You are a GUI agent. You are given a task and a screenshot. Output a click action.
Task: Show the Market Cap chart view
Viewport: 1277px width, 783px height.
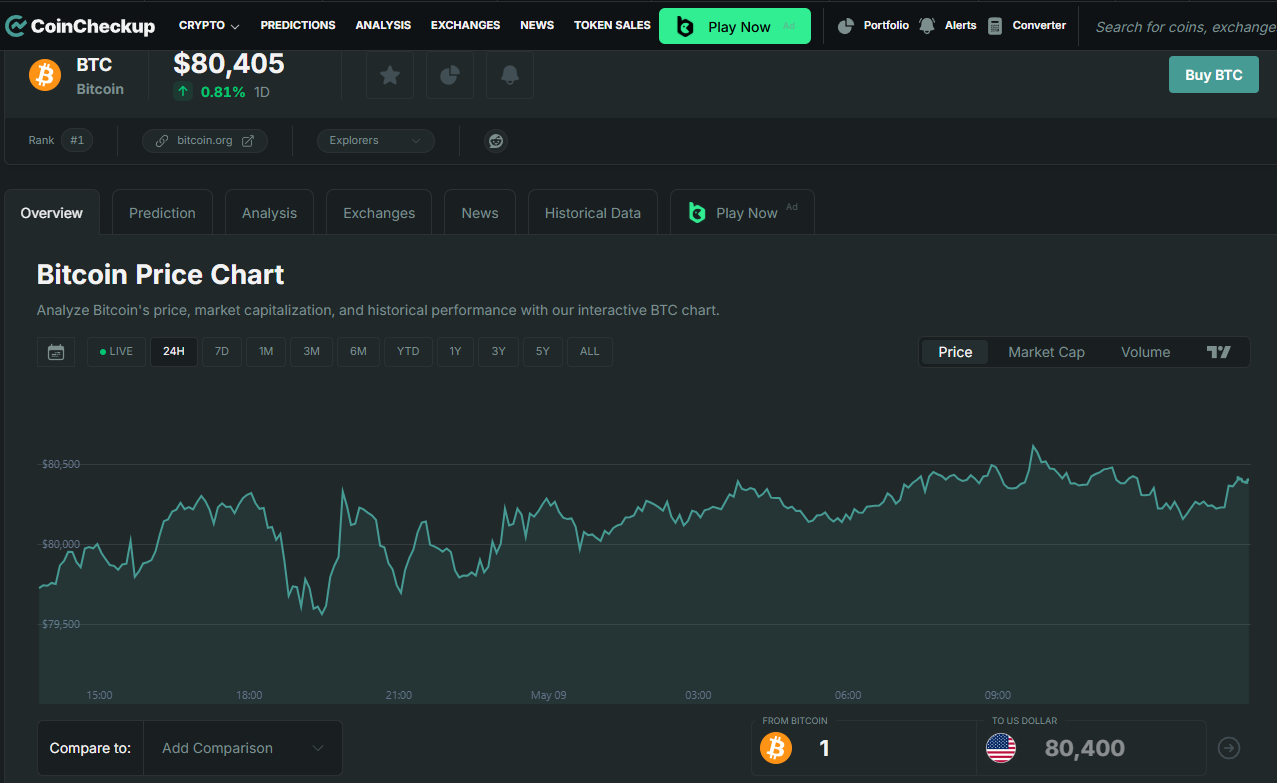[x=1046, y=352]
